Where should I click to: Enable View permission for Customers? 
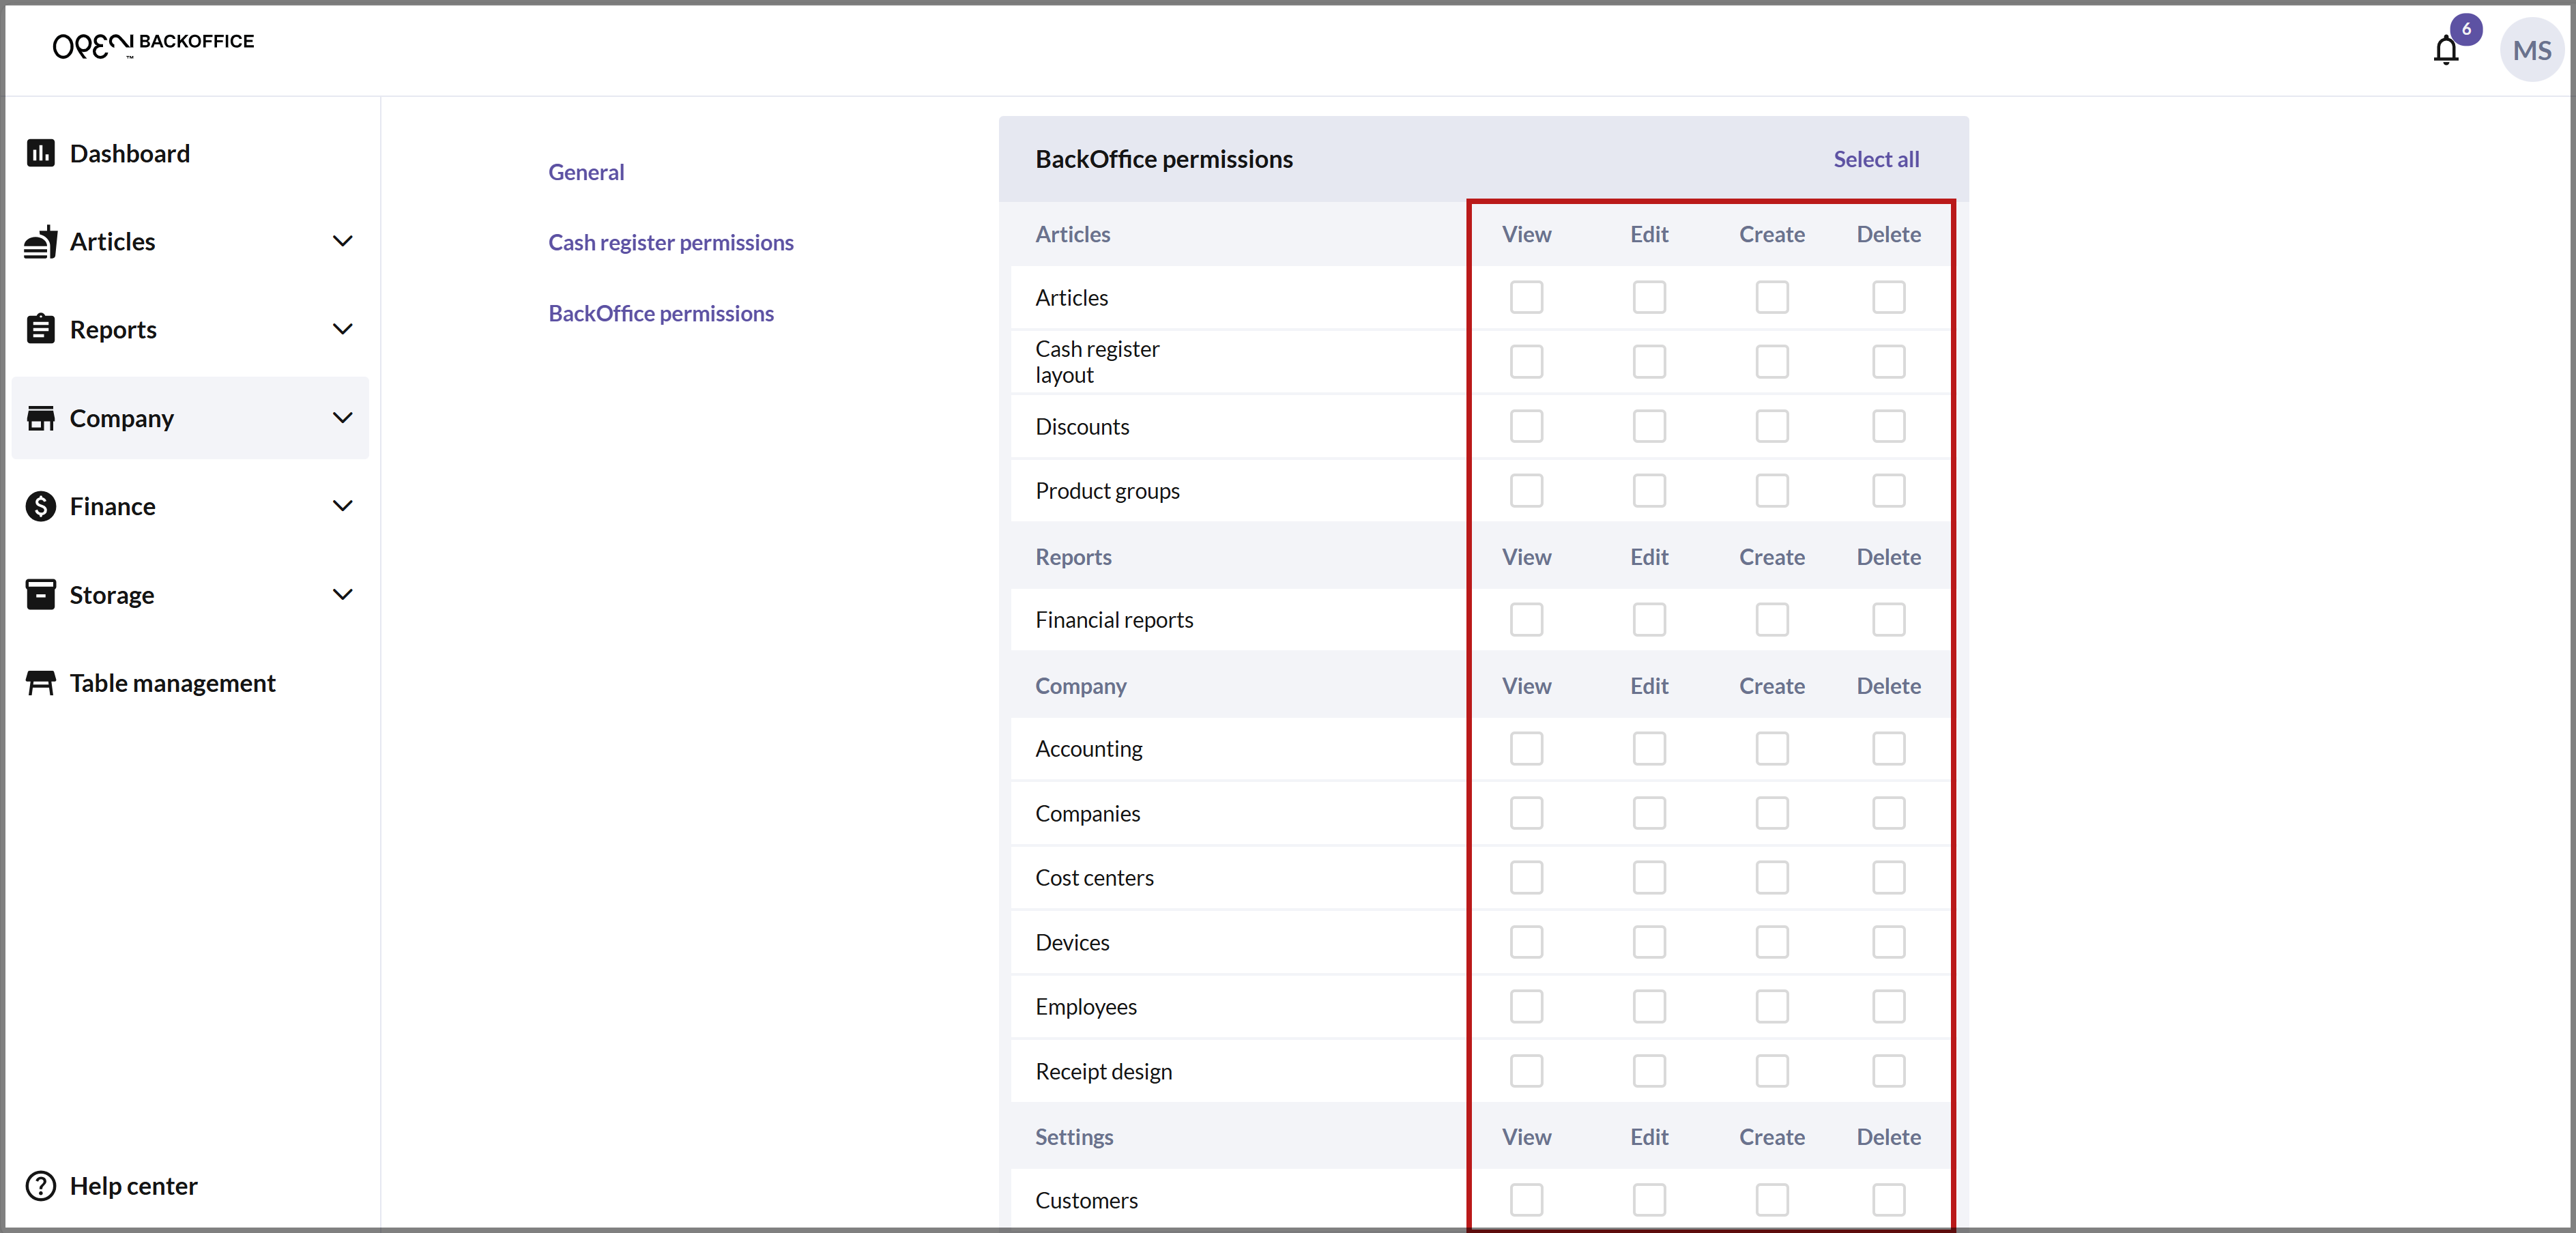coord(1526,1200)
